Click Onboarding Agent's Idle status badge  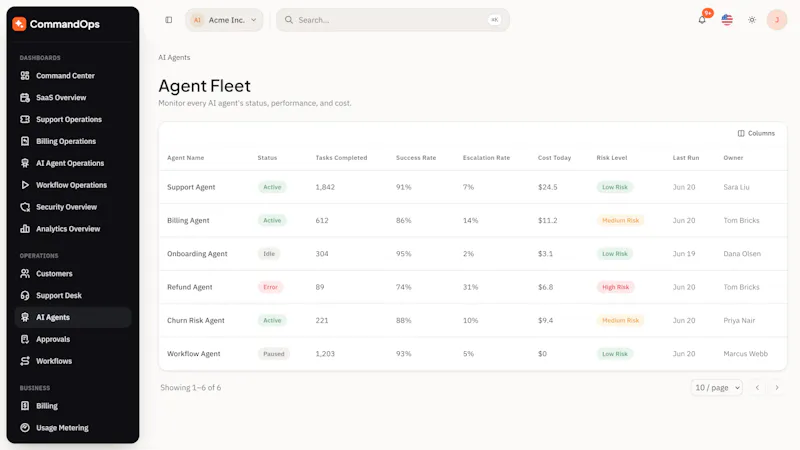tap(269, 254)
